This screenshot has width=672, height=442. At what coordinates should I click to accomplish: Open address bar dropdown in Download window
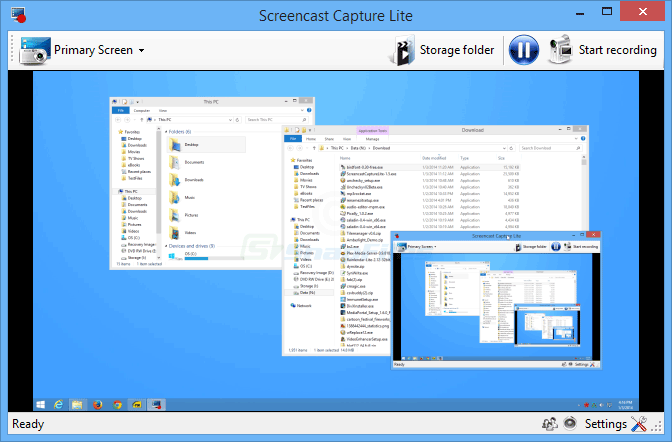504,148
